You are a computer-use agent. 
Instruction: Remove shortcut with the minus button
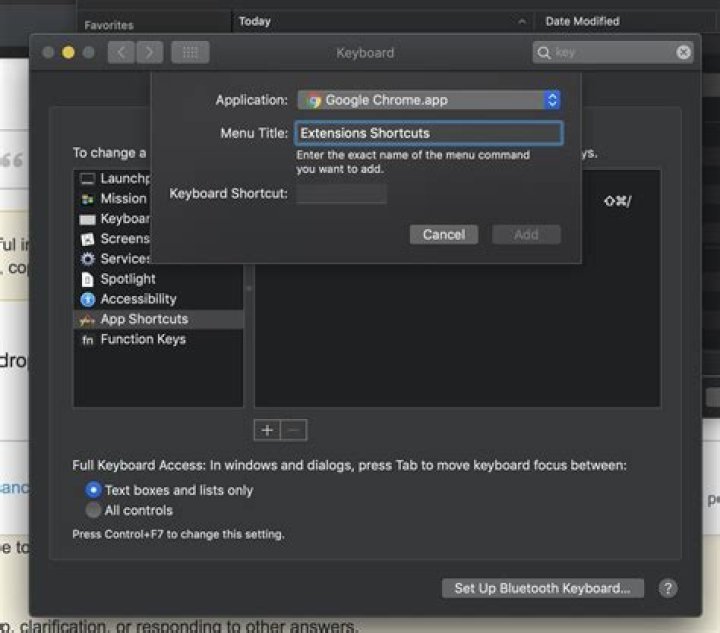click(293, 431)
